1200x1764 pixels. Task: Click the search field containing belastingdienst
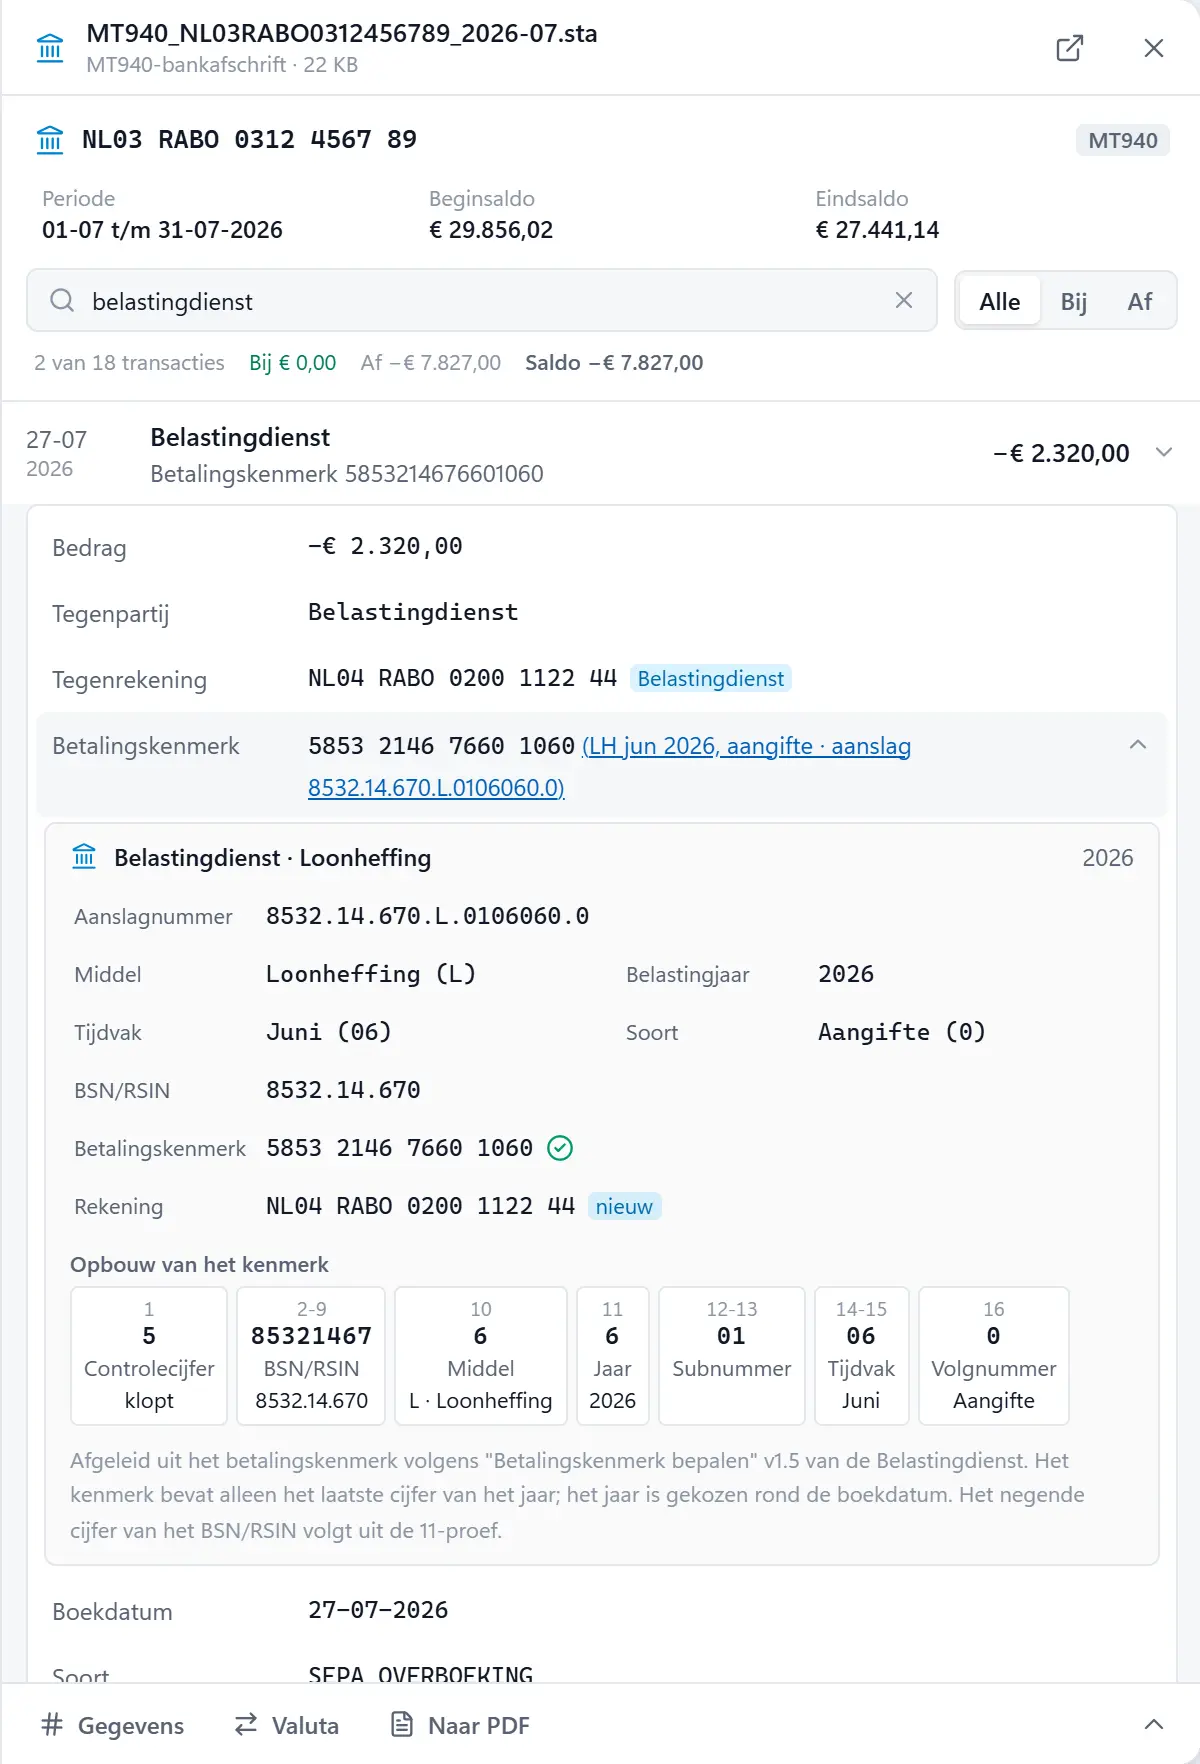pyautogui.click(x=482, y=300)
